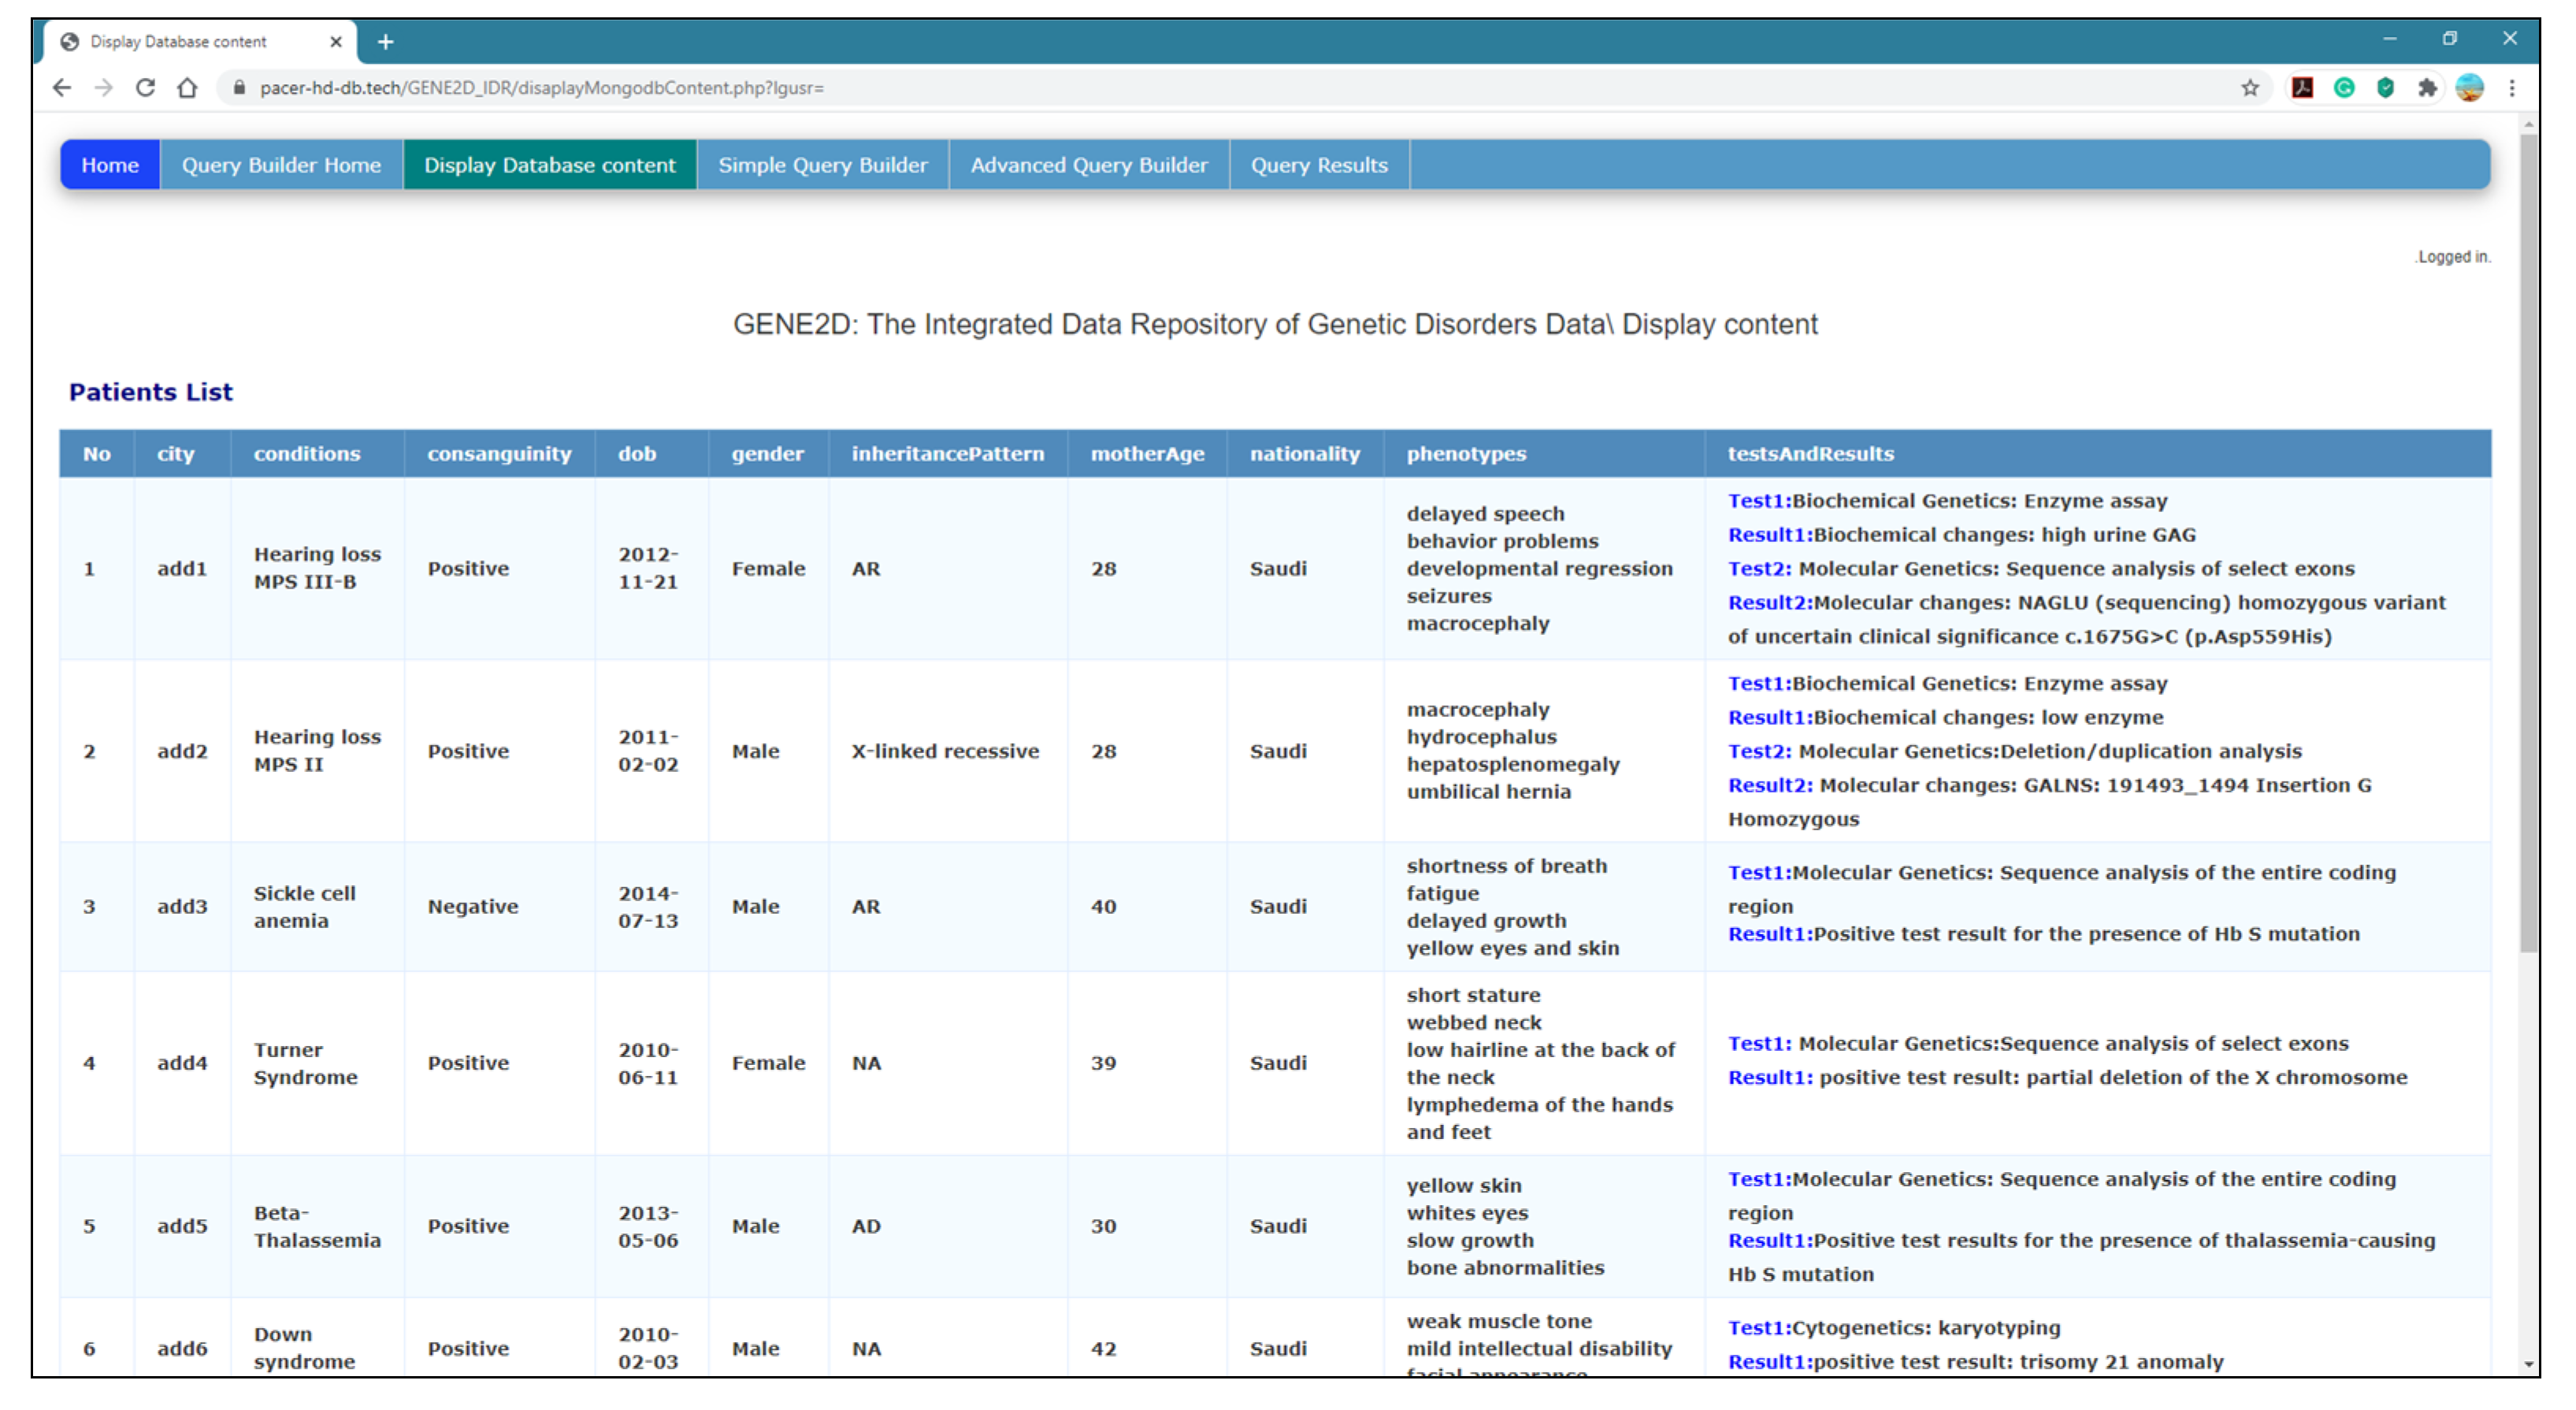Open Advanced Query Builder page
Image resolution: width=2576 pixels, height=1410 pixels.
pos(1089,165)
